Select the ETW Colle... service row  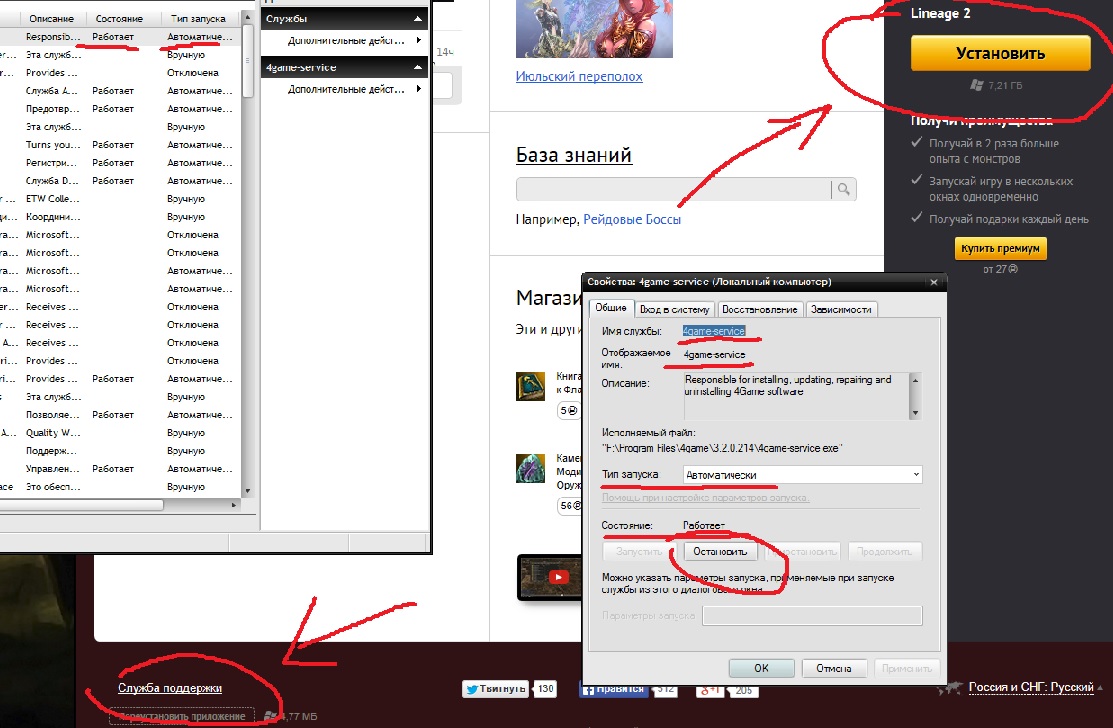[121, 199]
